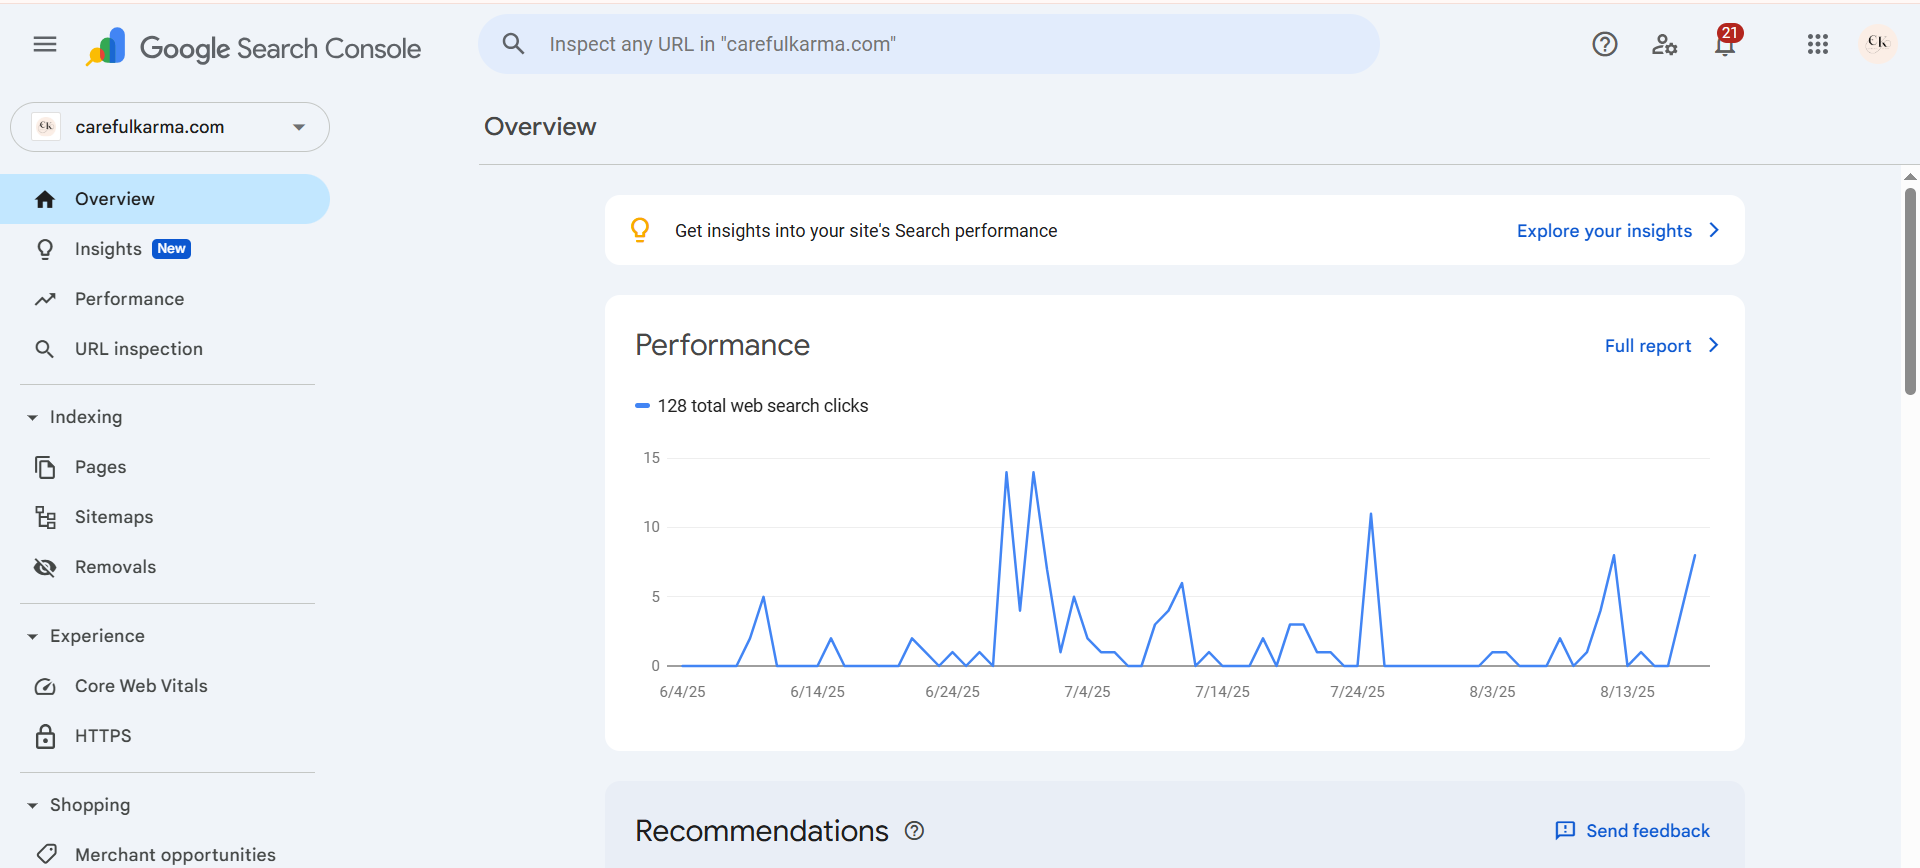Open the Google apps grid
Screen dimensions: 1920x868
point(1818,44)
